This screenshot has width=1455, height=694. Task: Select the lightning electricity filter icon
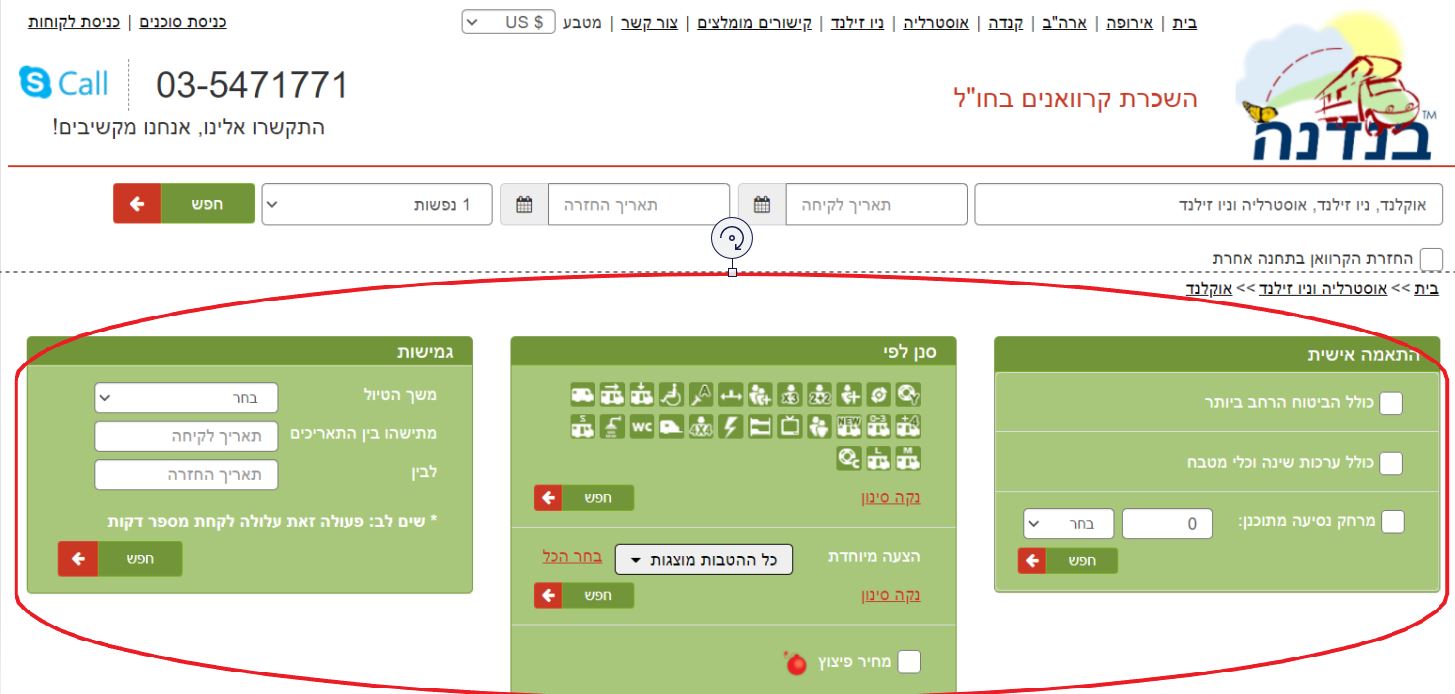(730, 426)
